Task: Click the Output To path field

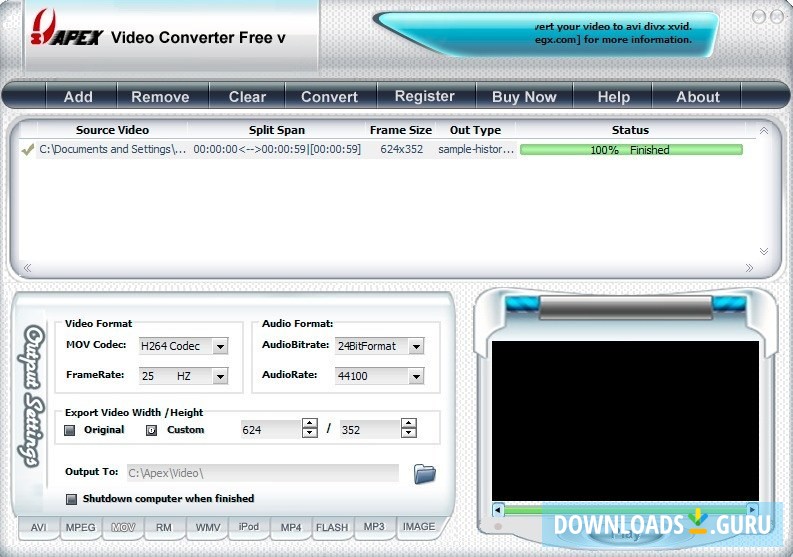Action: tap(262, 474)
